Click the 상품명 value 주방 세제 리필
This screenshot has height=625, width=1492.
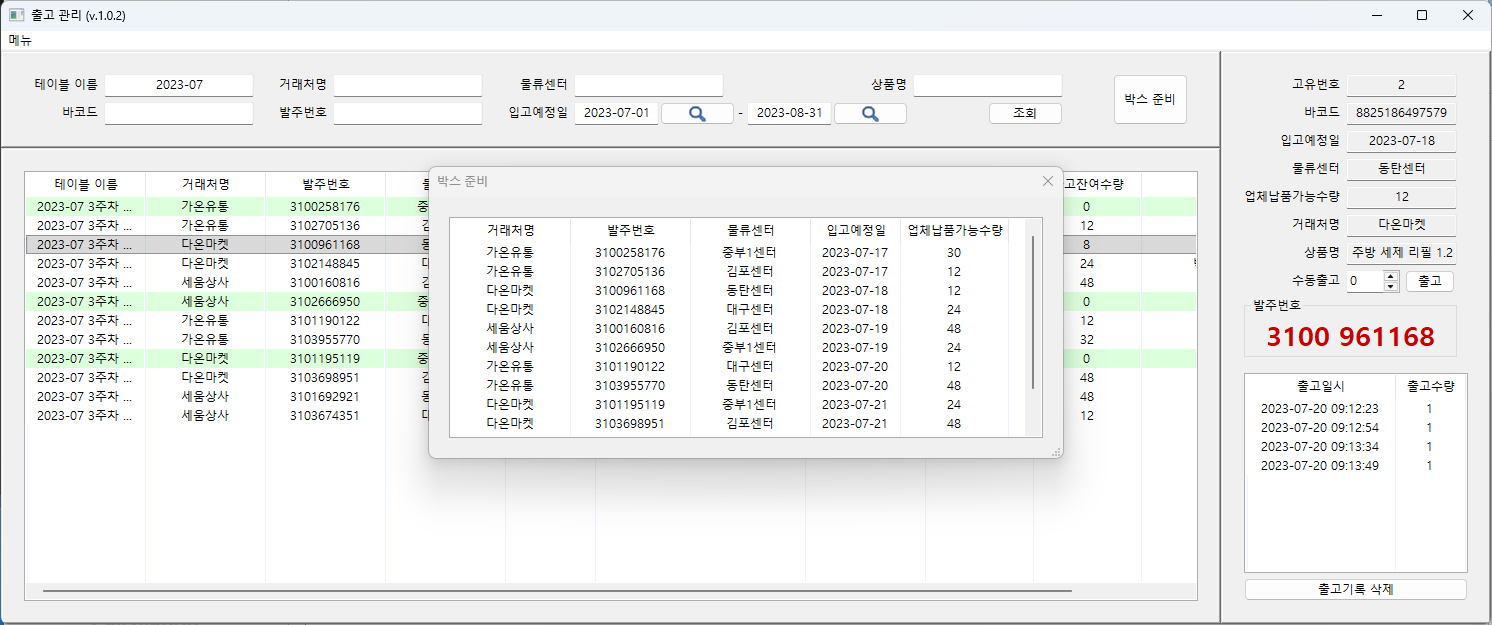point(1401,252)
